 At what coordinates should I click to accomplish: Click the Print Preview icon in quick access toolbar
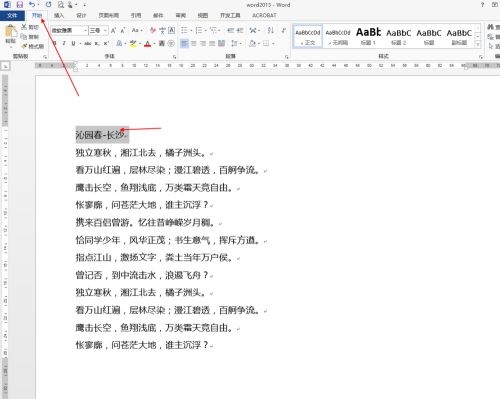click(61, 4)
